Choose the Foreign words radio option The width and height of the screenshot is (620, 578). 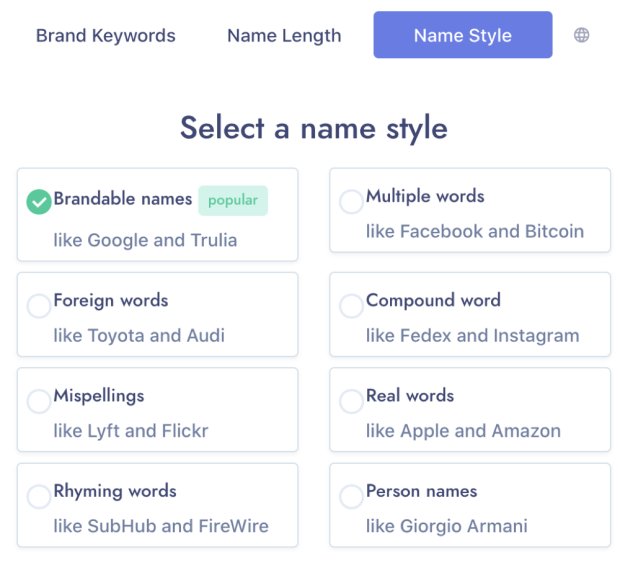38,306
